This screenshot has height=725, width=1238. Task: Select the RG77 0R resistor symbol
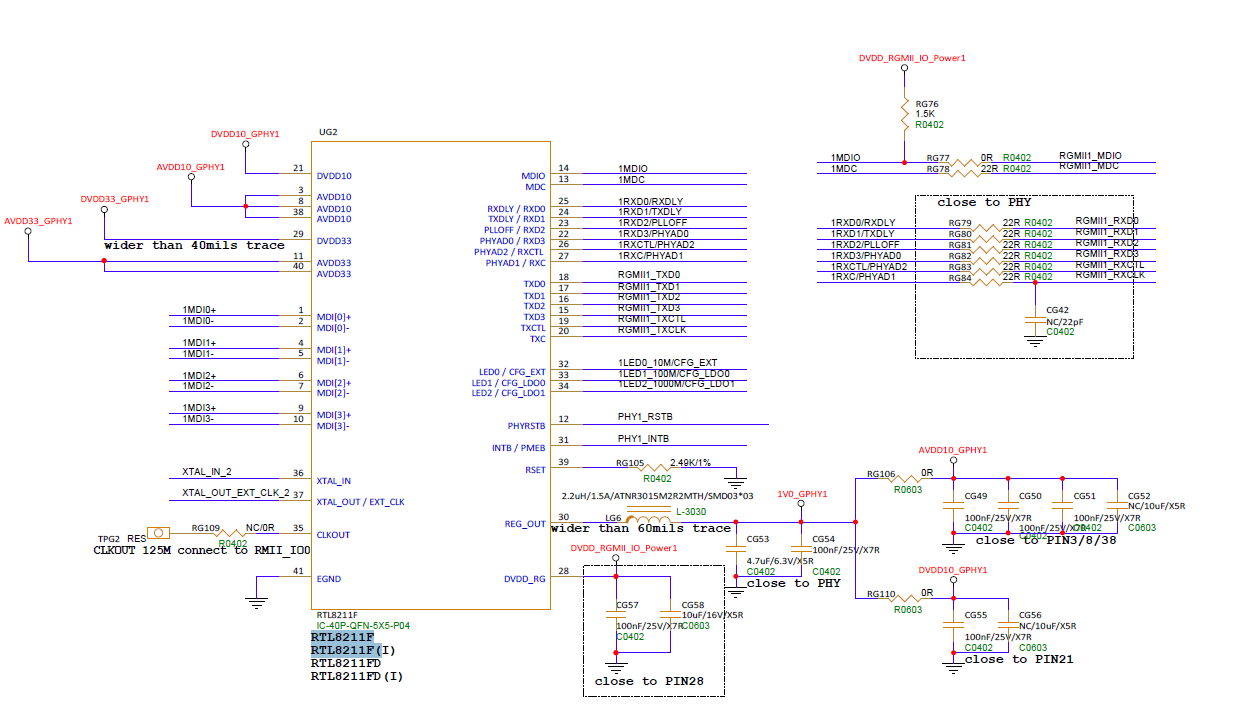coord(963,163)
